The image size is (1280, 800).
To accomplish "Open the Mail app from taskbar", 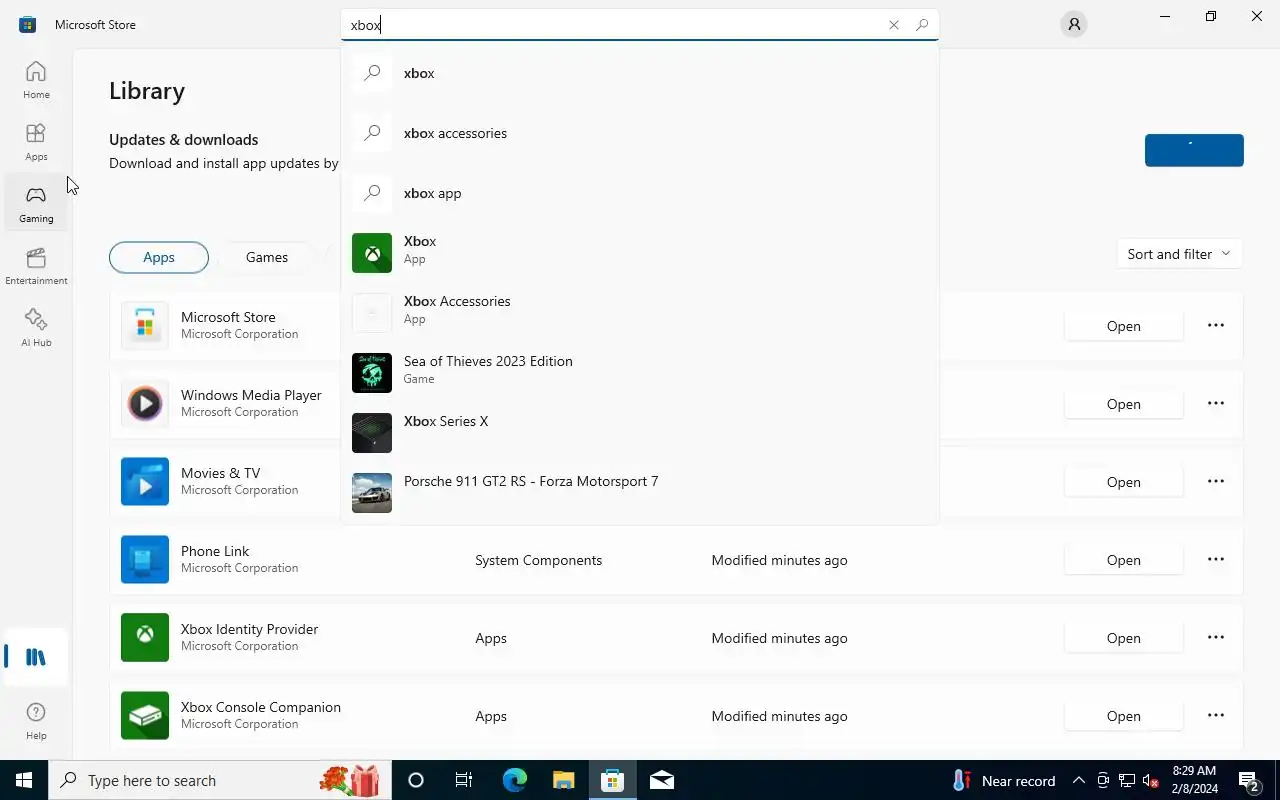I will [x=662, y=780].
